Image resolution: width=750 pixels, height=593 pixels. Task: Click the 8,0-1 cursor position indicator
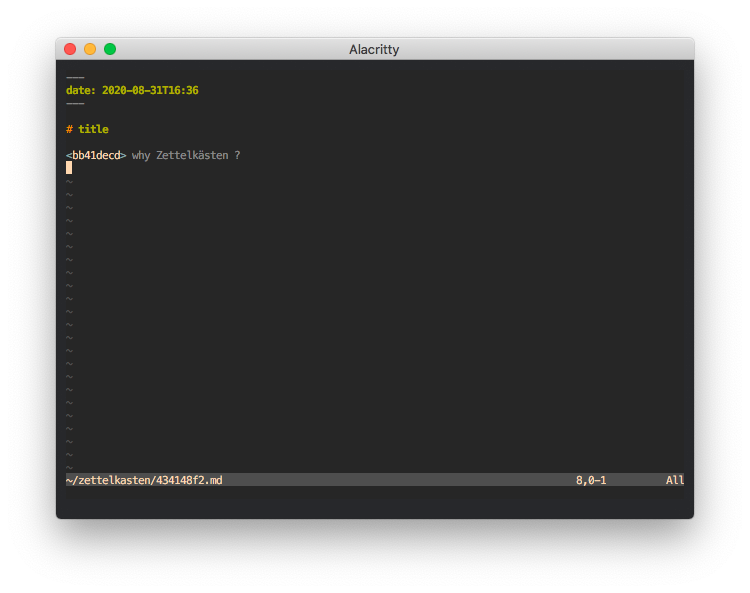pos(590,480)
